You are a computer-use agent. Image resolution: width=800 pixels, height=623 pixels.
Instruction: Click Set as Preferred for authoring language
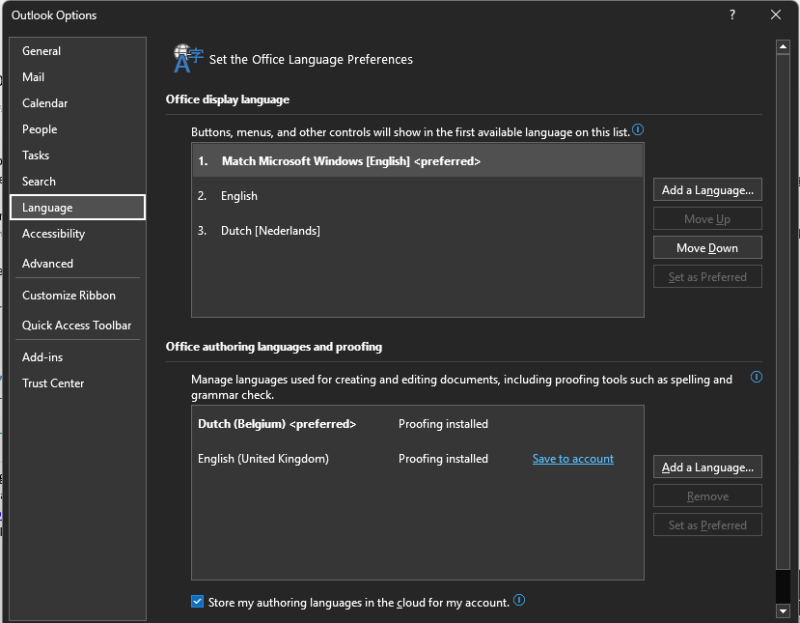[707, 525]
